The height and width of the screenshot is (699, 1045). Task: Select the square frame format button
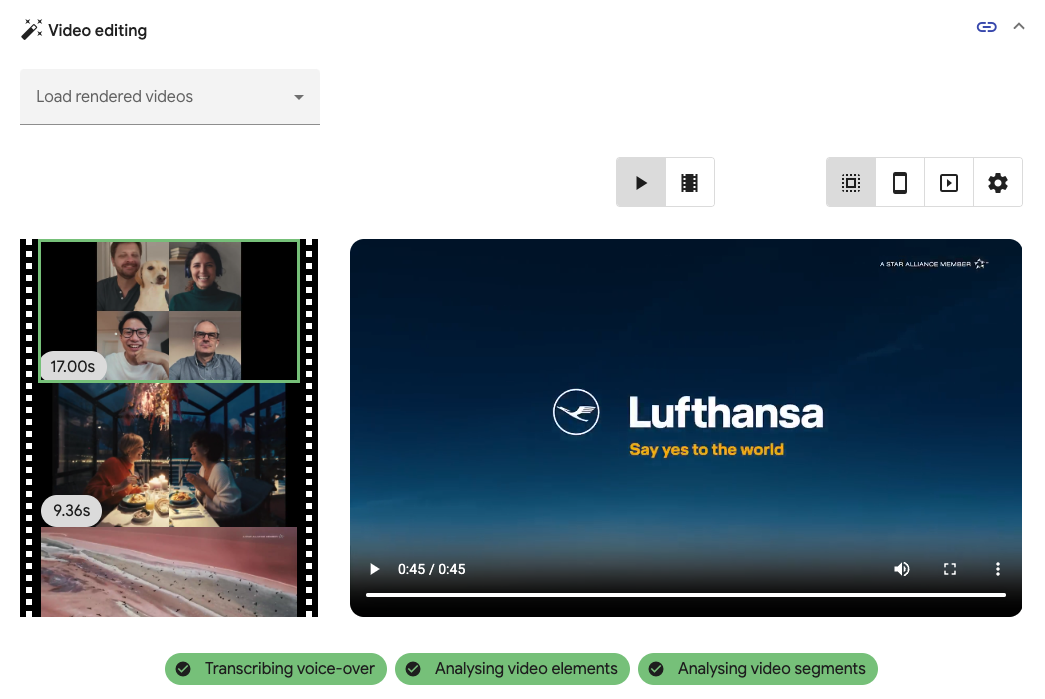click(851, 183)
